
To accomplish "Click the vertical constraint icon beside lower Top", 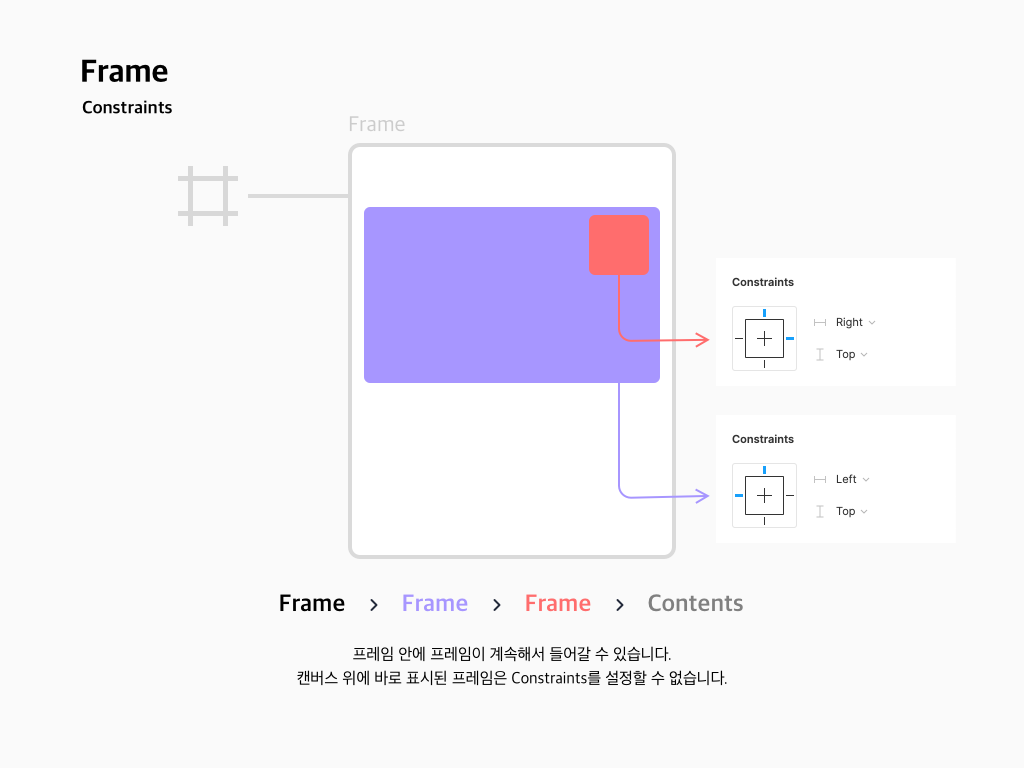I will point(820,511).
